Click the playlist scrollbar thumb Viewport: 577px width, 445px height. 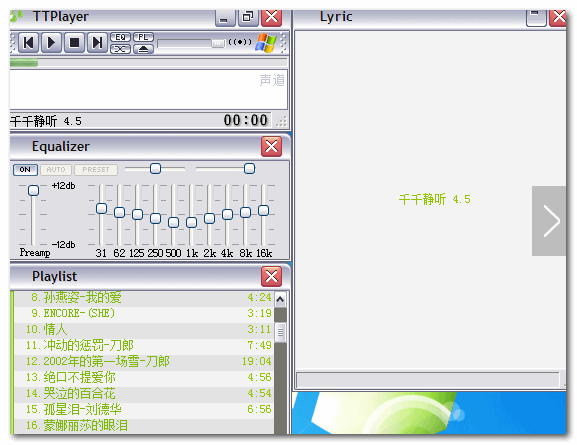(x=280, y=332)
